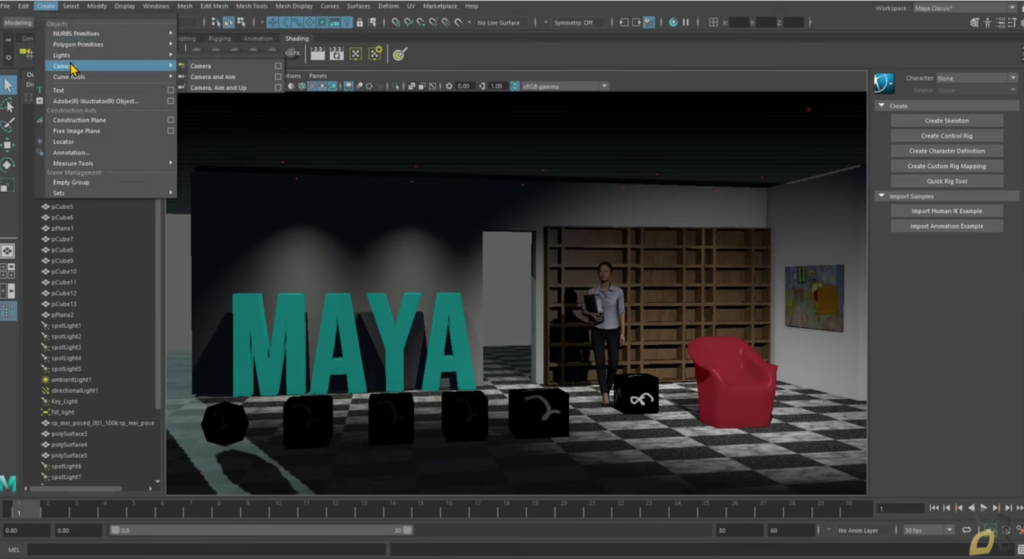Click the loop playback icon
The height and width of the screenshot is (559, 1024).
[x=967, y=530]
